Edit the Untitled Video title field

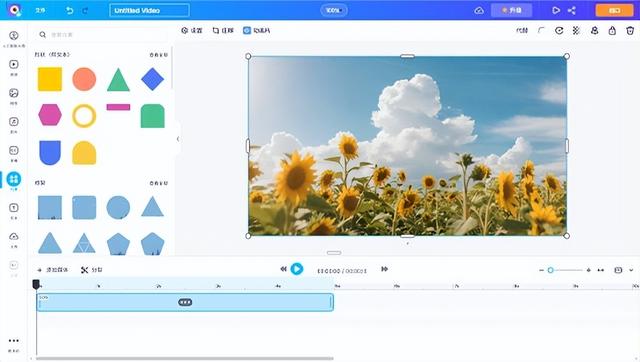149,10
